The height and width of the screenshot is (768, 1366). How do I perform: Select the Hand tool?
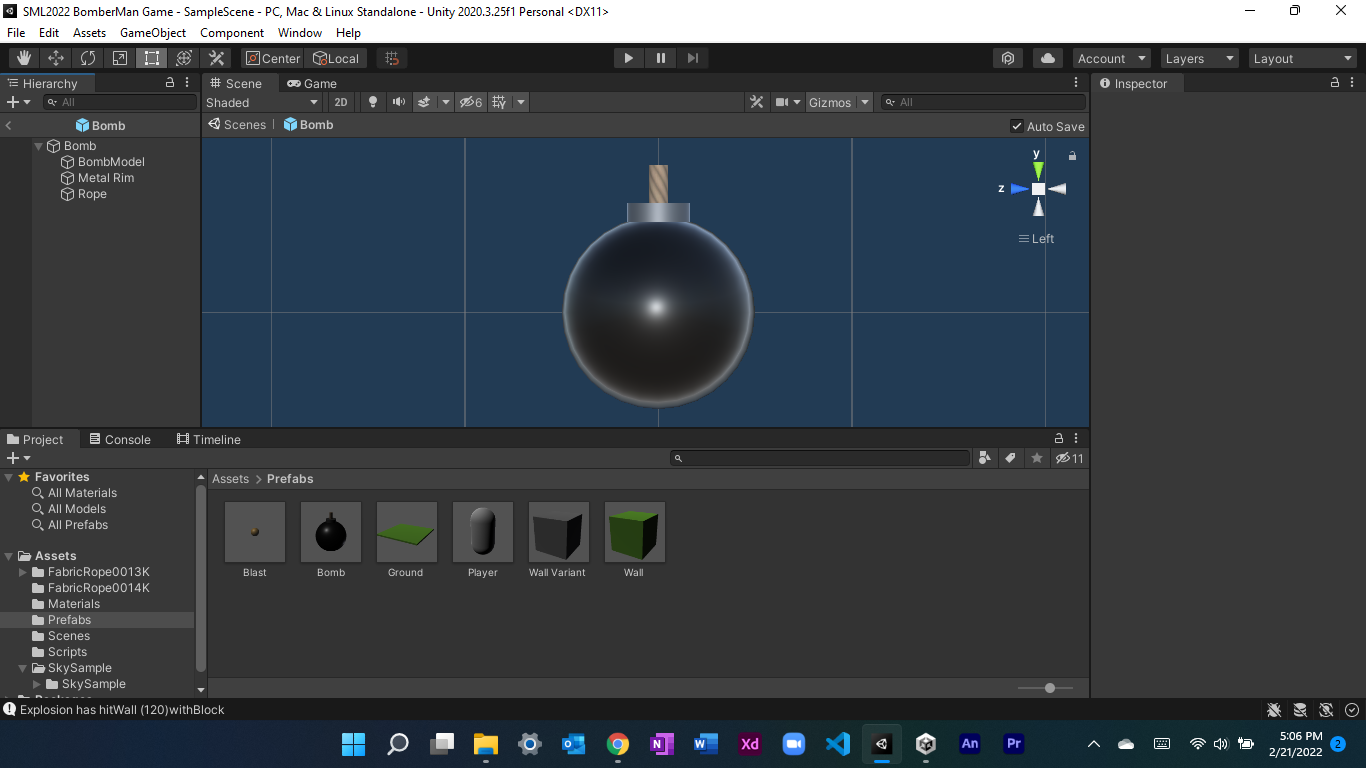(24, 58)
